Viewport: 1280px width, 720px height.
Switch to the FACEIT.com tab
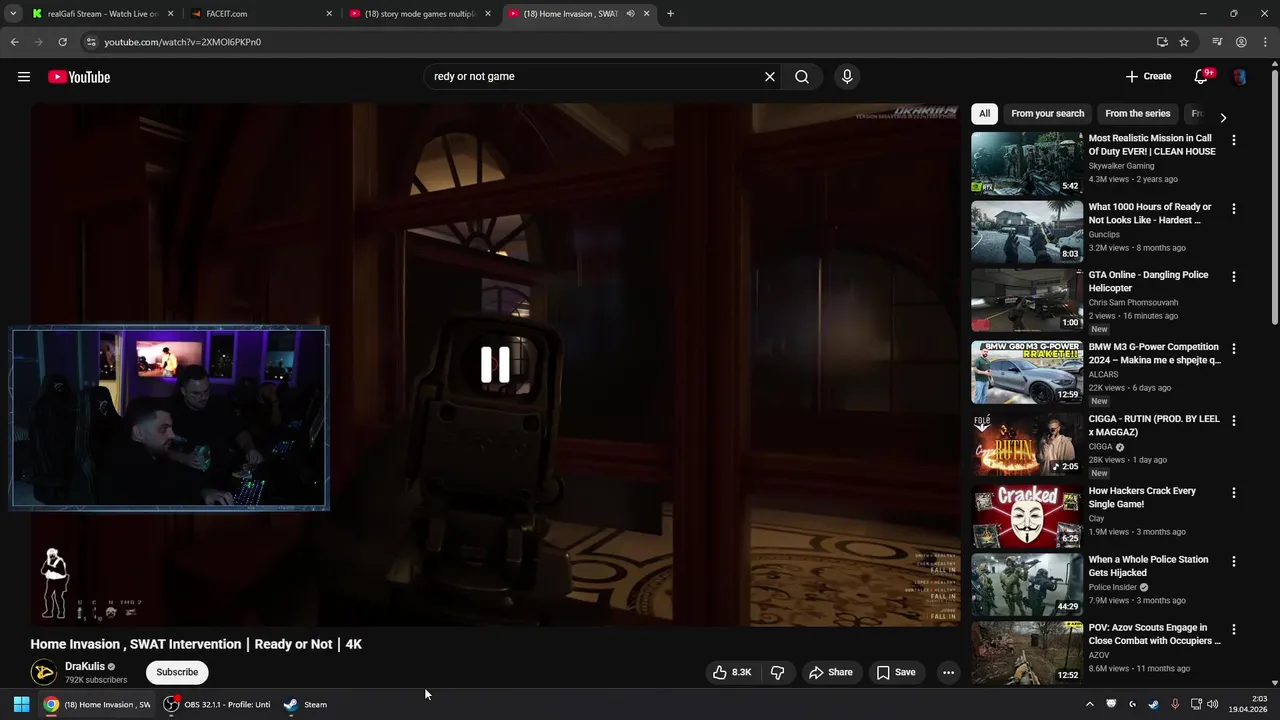tap(259, 14)
